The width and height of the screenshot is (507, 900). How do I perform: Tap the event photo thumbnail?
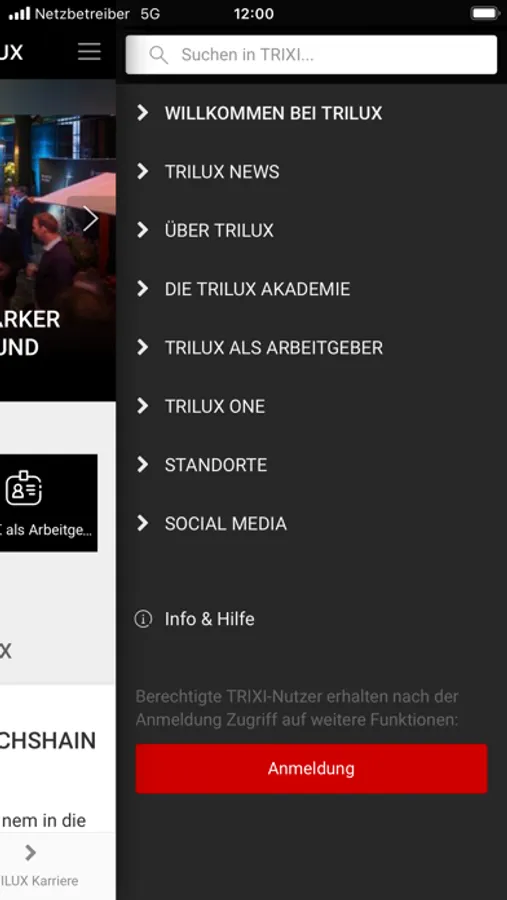click(57, 240)
